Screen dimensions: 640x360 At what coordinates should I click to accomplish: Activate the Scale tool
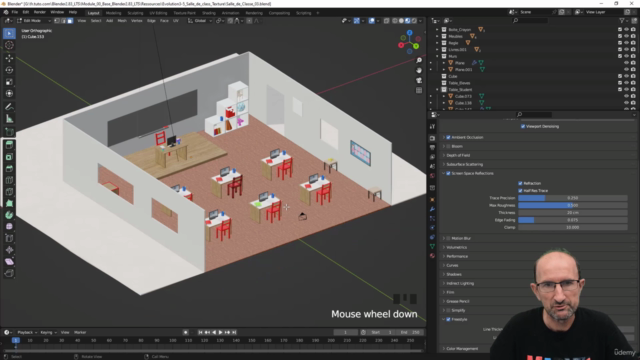coord(9,82)
